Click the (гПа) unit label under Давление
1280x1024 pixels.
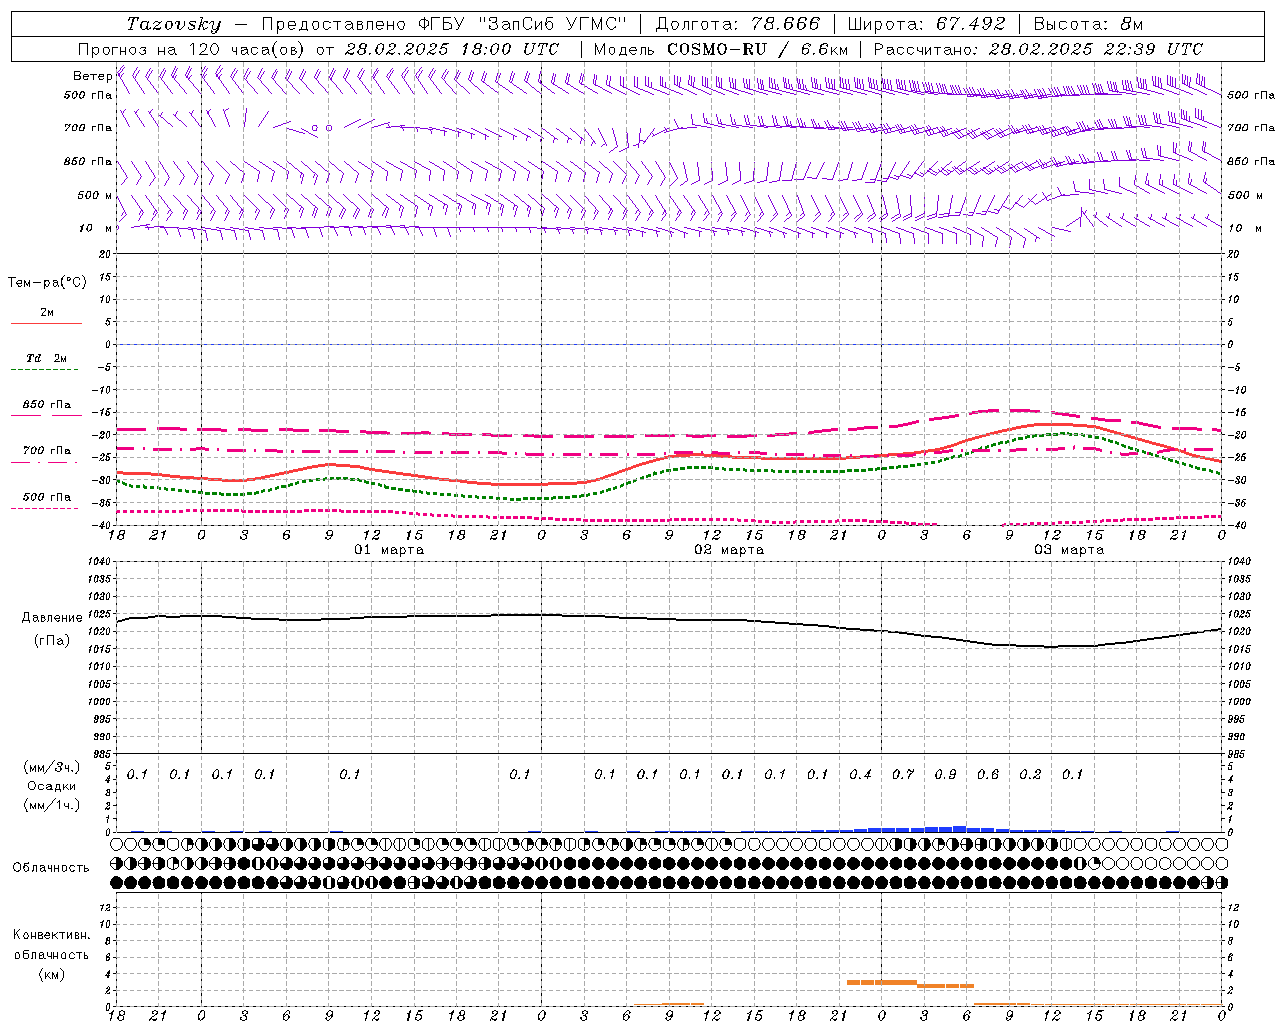(52, 641)
